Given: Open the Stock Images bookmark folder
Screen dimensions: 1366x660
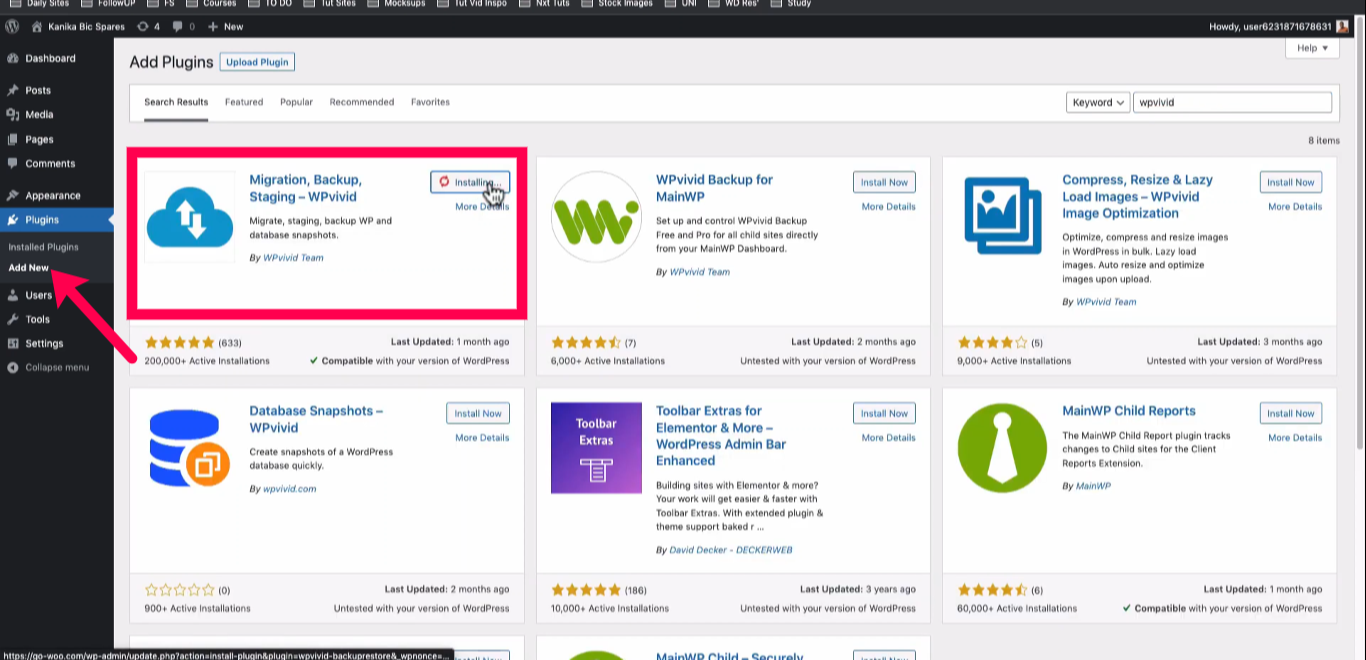Looking at the screenshot, I should pyautogui.click(x=617, y=4).
